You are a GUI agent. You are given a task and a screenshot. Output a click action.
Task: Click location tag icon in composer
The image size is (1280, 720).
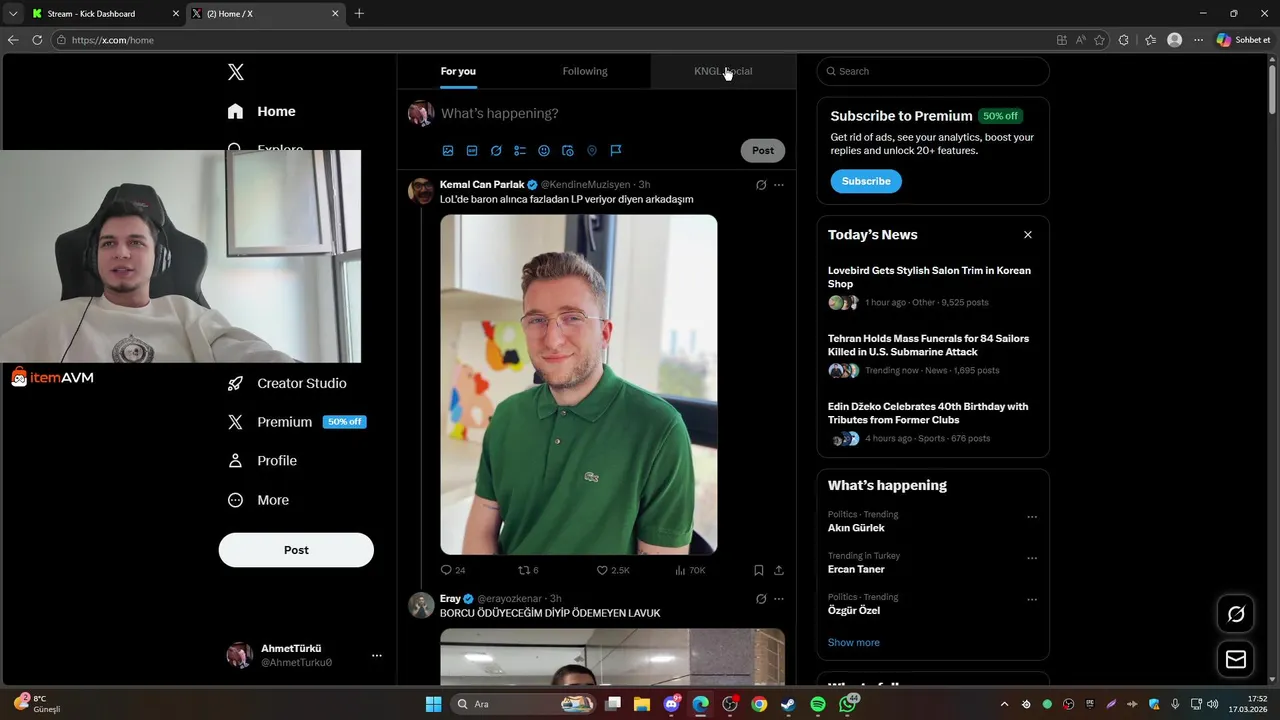pyautogui.click(x=592, y=151)
